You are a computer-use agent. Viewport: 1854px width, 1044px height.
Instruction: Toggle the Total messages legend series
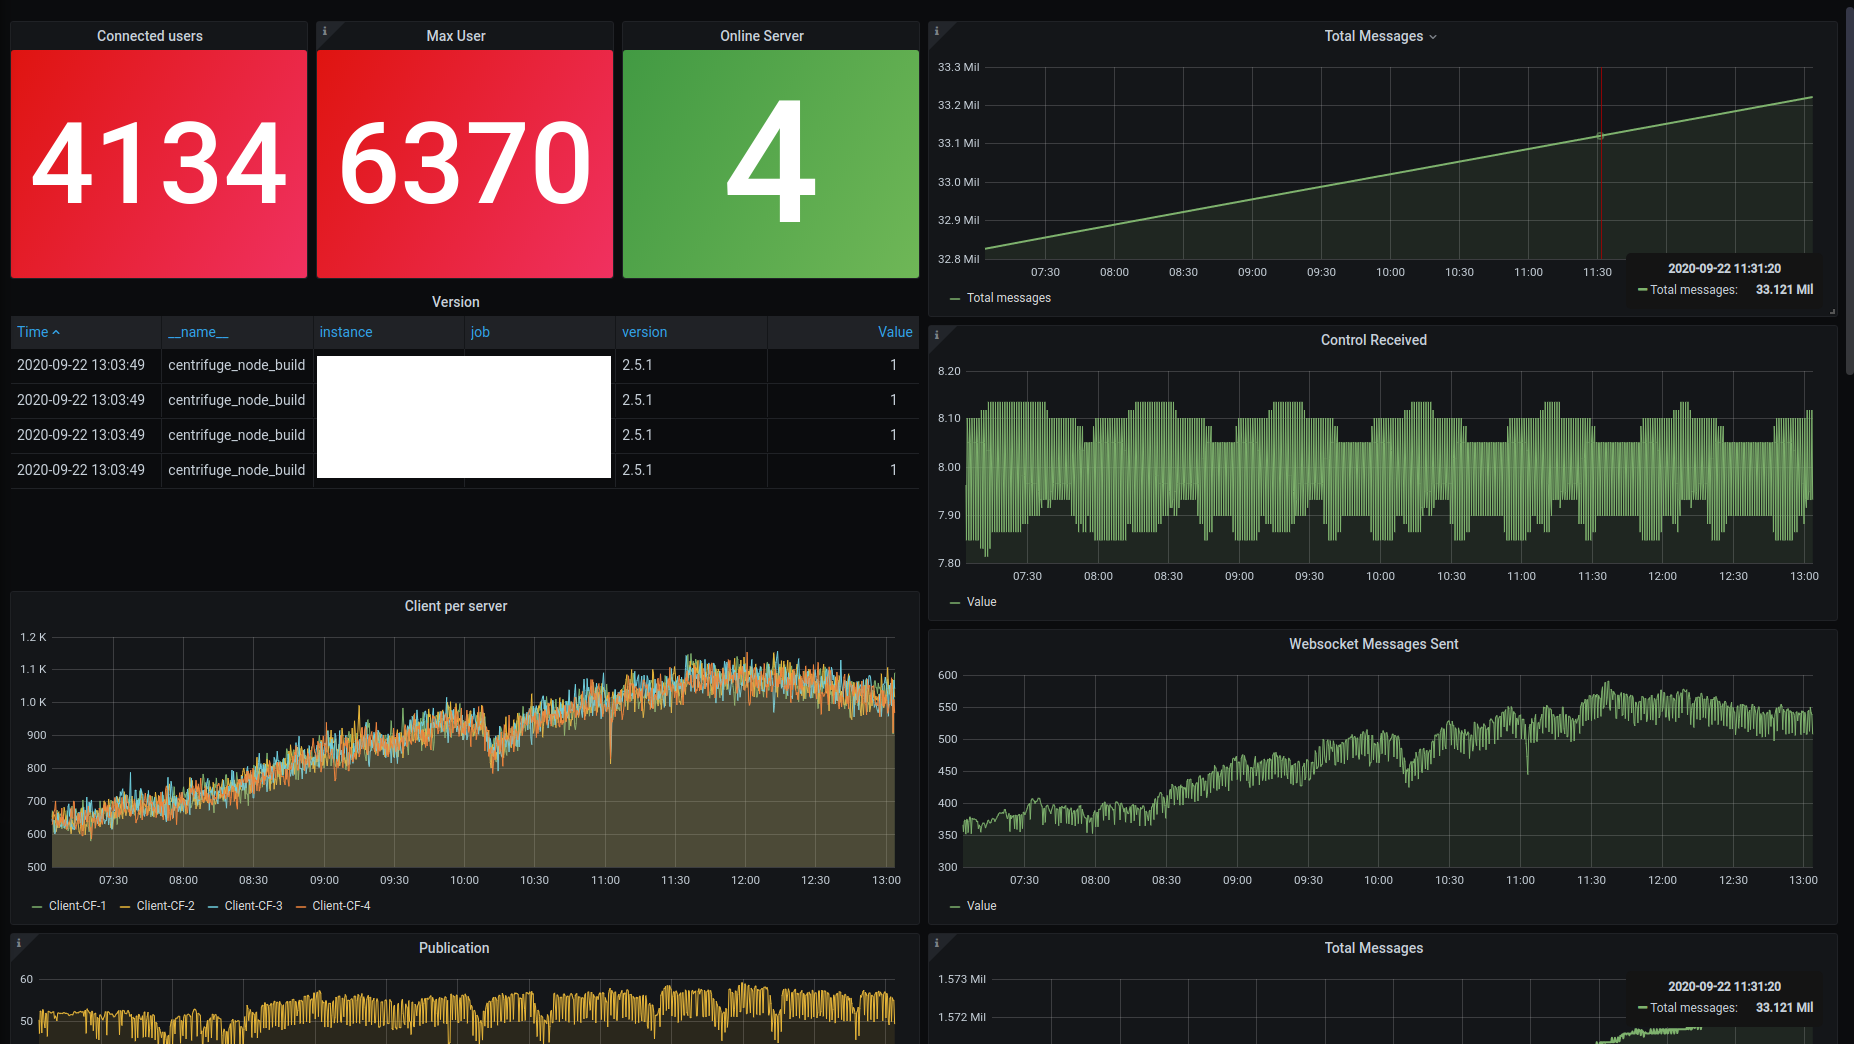coord(1007,297)
